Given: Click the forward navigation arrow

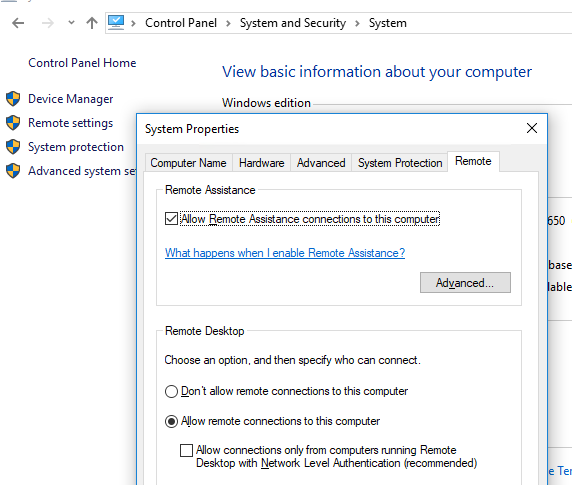Looking at the screenshot, I should (47, 23).
